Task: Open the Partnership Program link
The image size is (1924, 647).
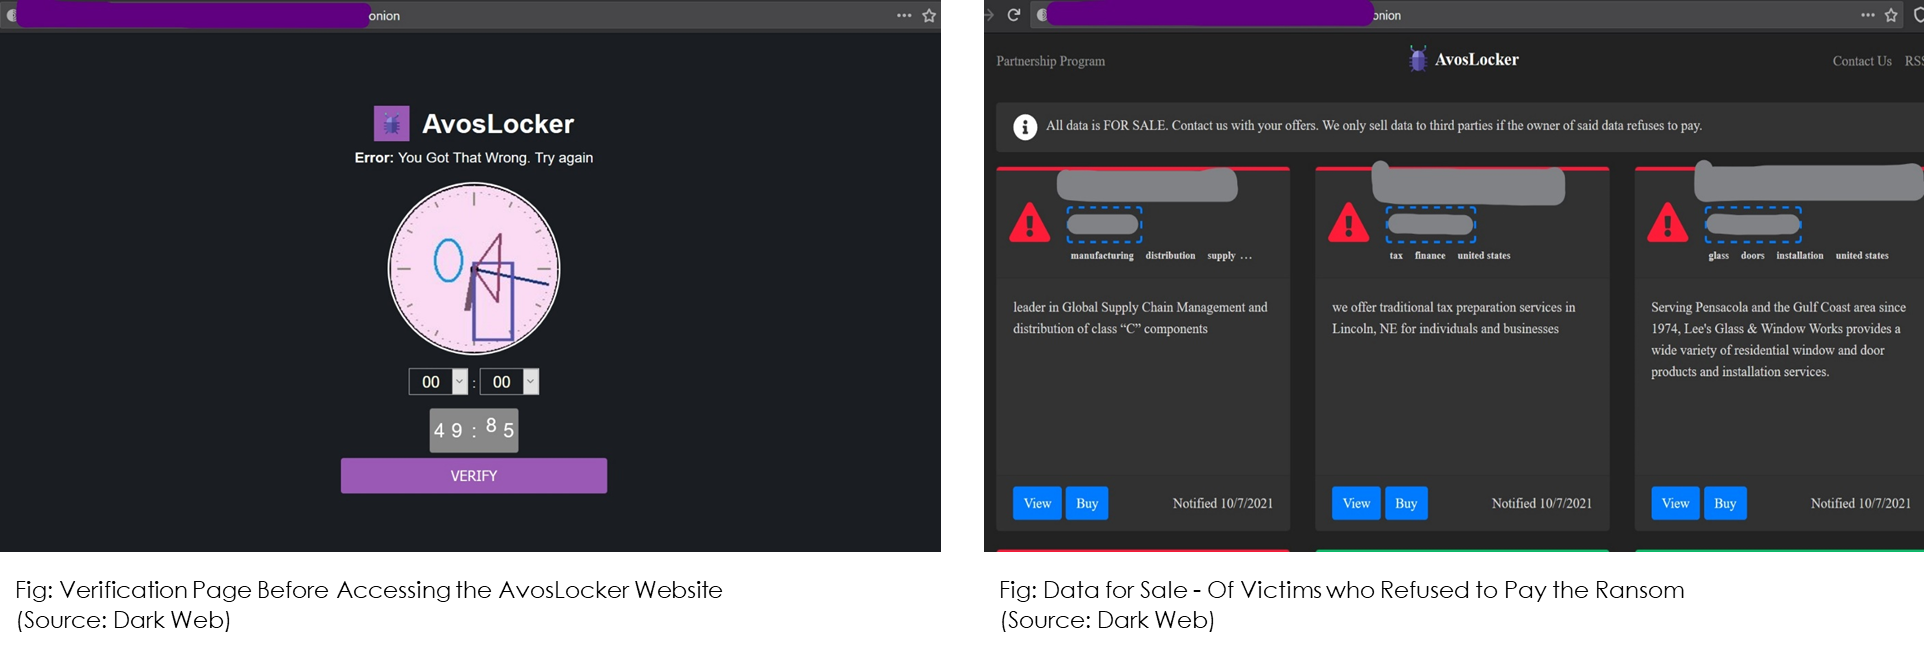Action: 1050,61
